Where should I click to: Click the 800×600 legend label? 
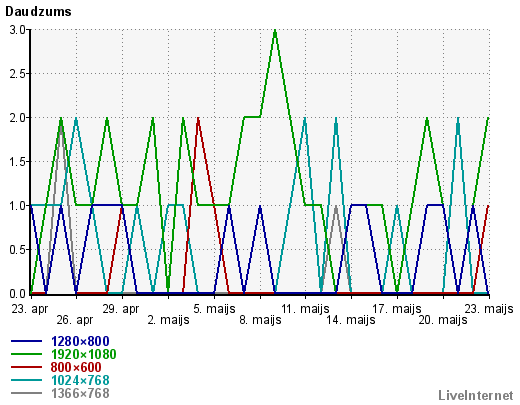coord(76,367)
